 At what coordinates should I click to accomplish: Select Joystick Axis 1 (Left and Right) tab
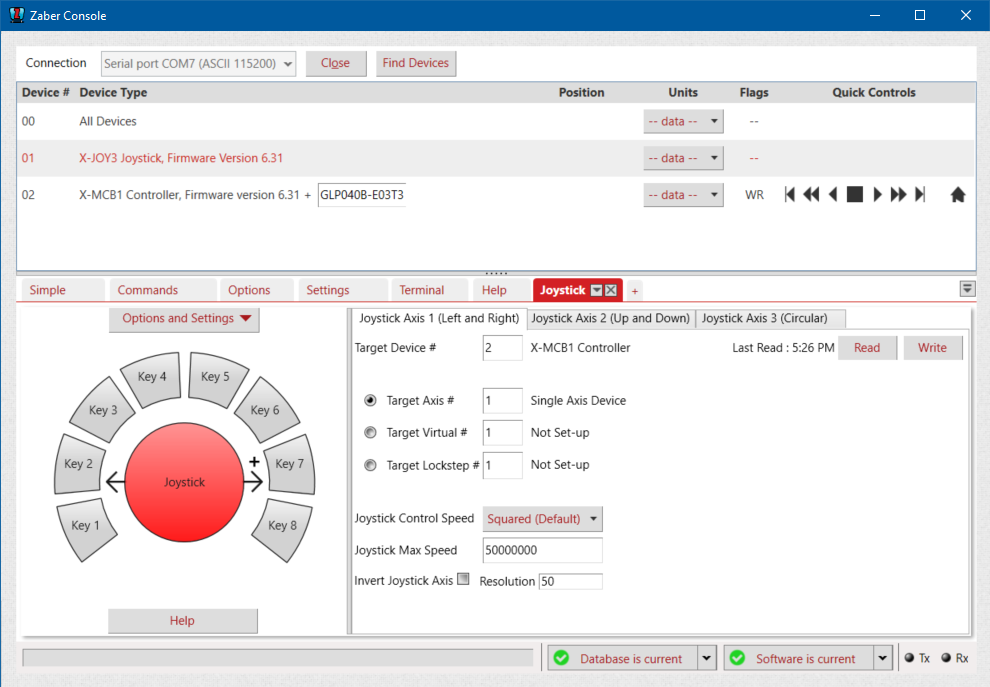(439, 318)
